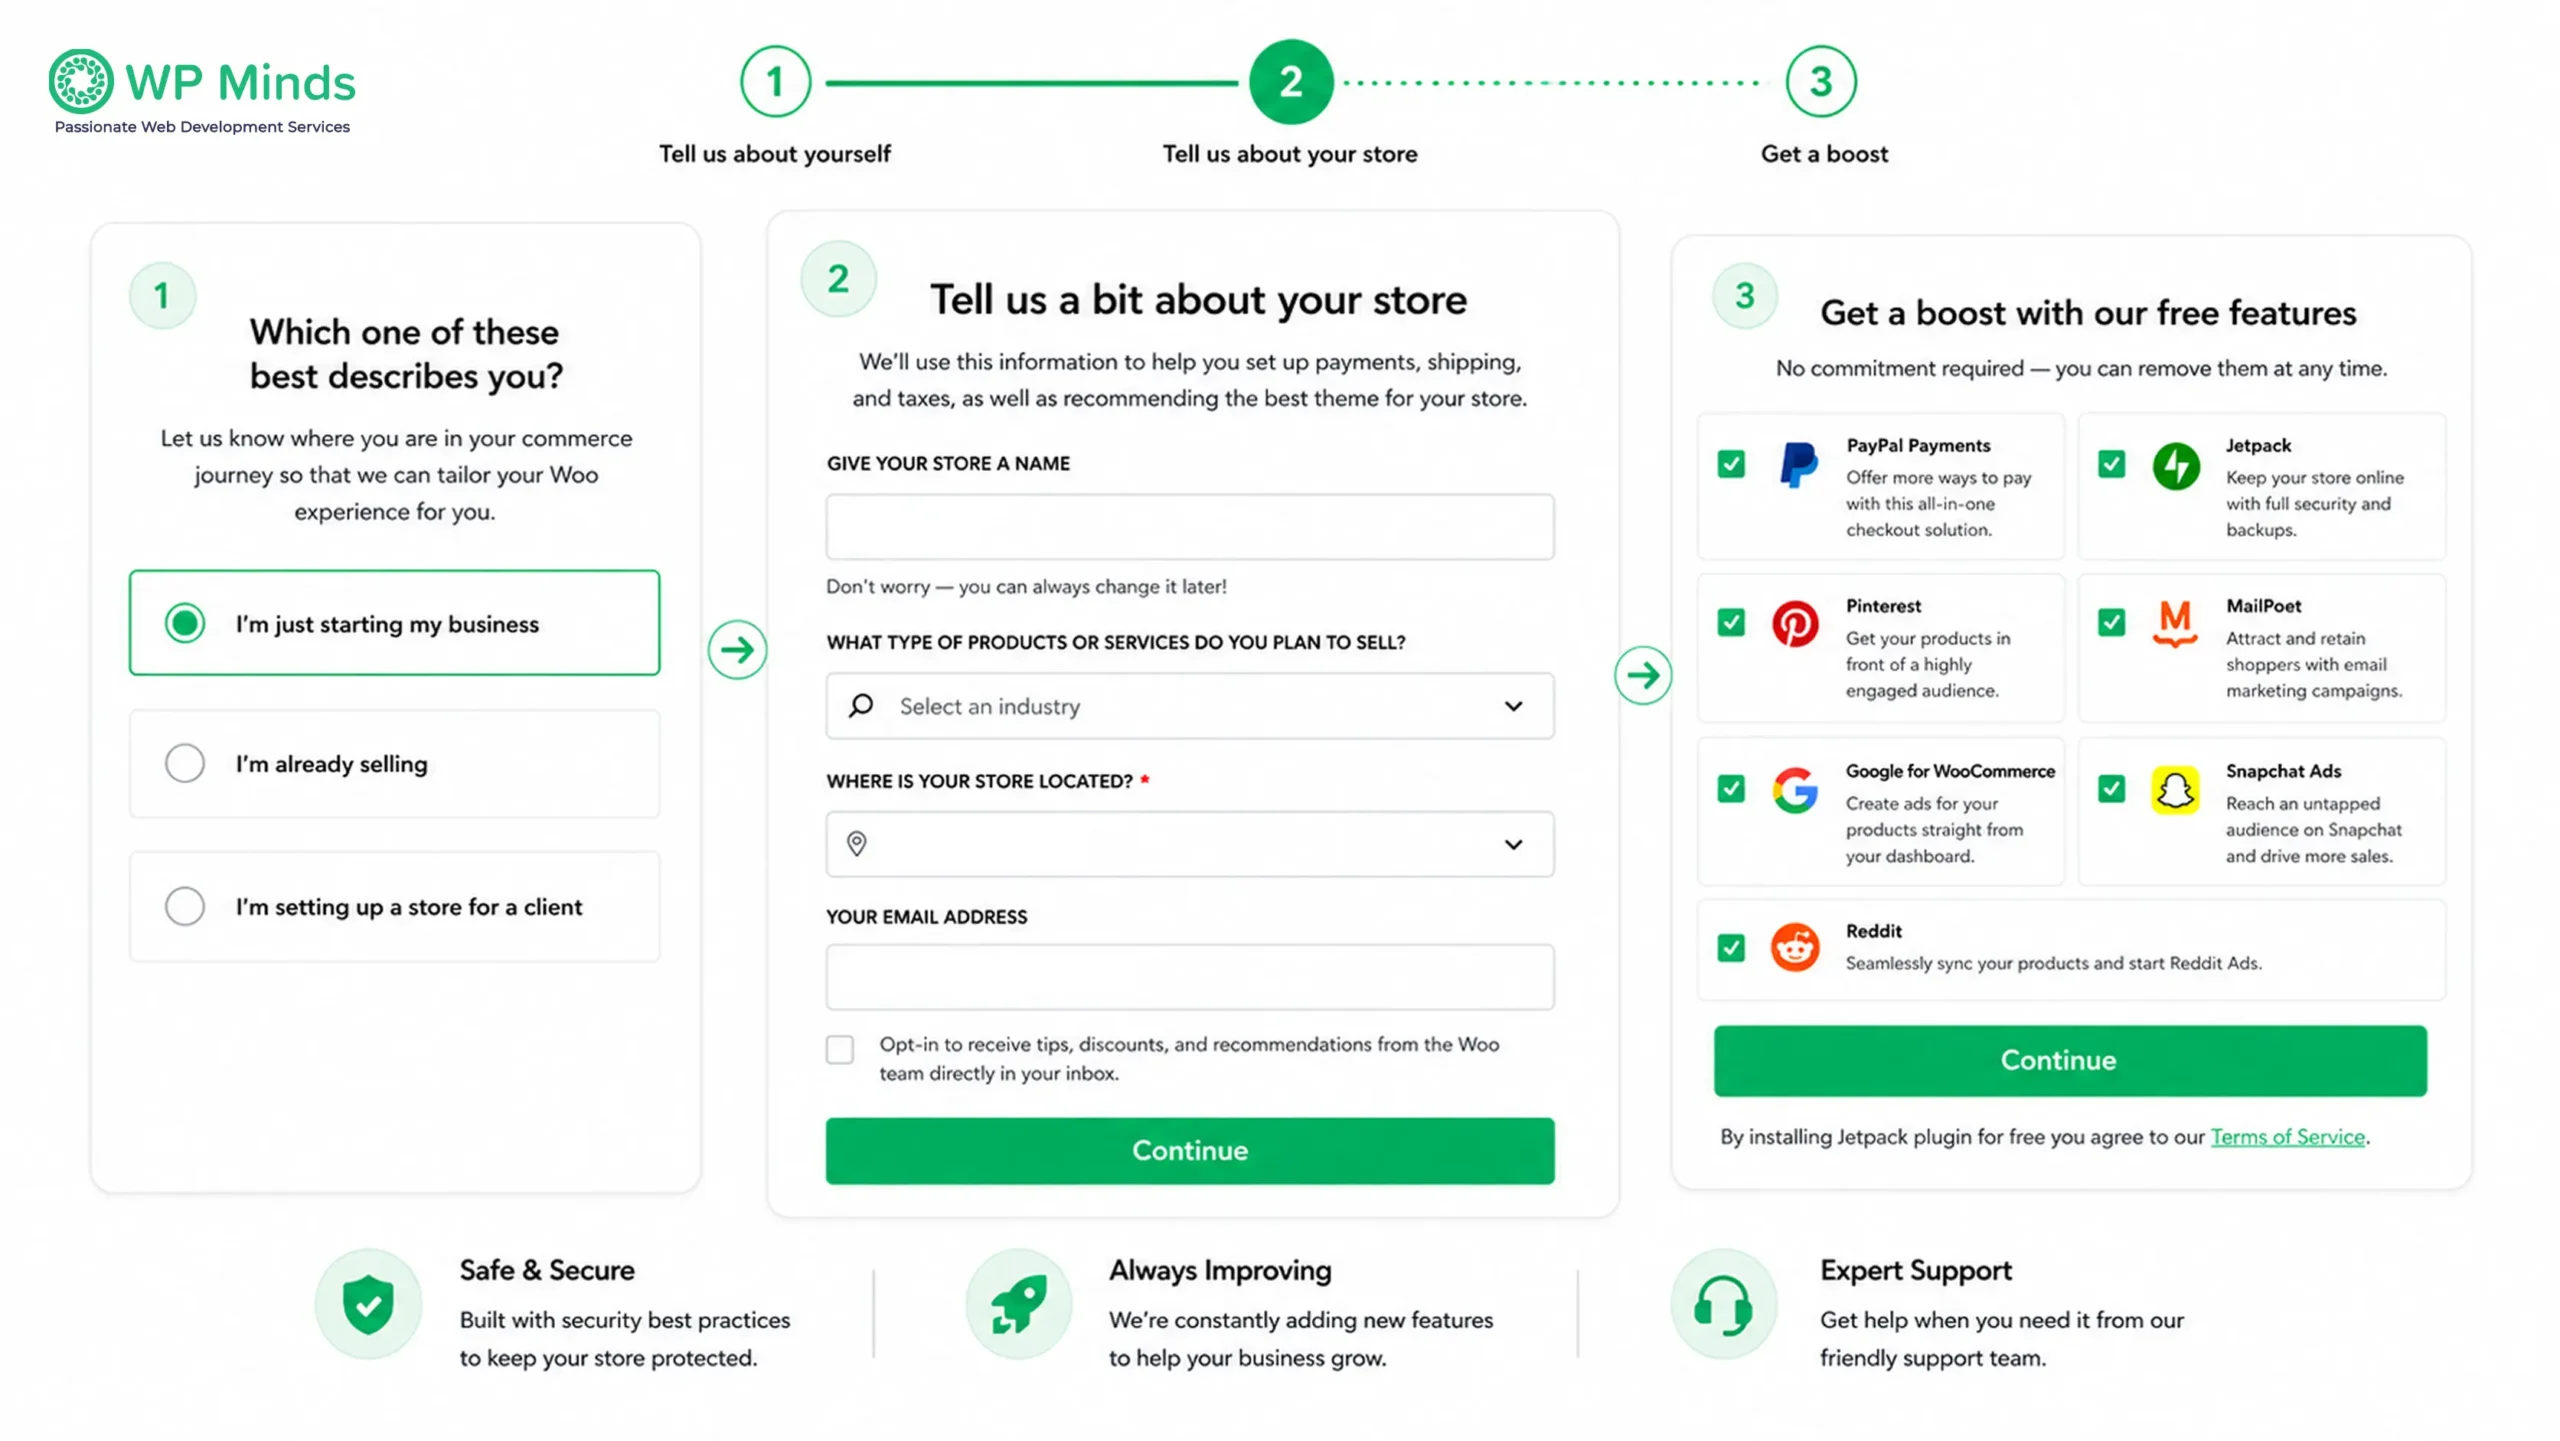Click the "Passionate Web Development Services" tagline
Screen dimensions: 2560x1441
point(202,127)
